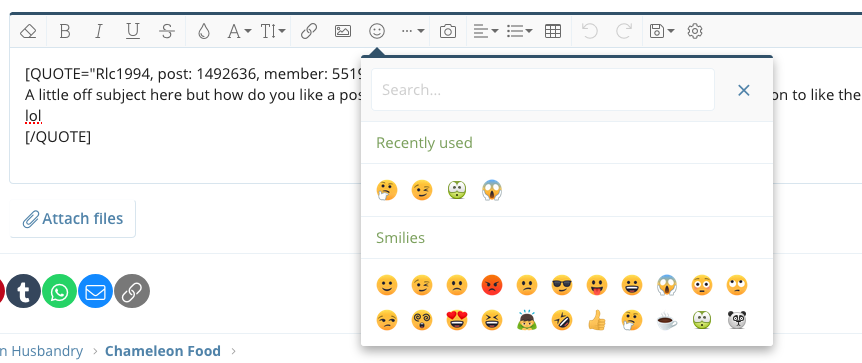The height and width of the screenshot is (363, 862).
Task: Insert the dizzy spiral-eyes smiley
Action: pyautogui.click(x=422, y=320)
